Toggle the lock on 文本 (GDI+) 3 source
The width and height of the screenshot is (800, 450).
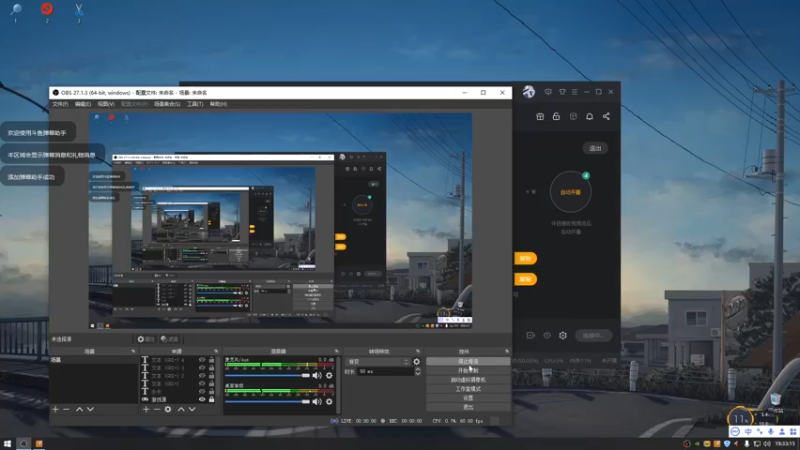point(211,367)
